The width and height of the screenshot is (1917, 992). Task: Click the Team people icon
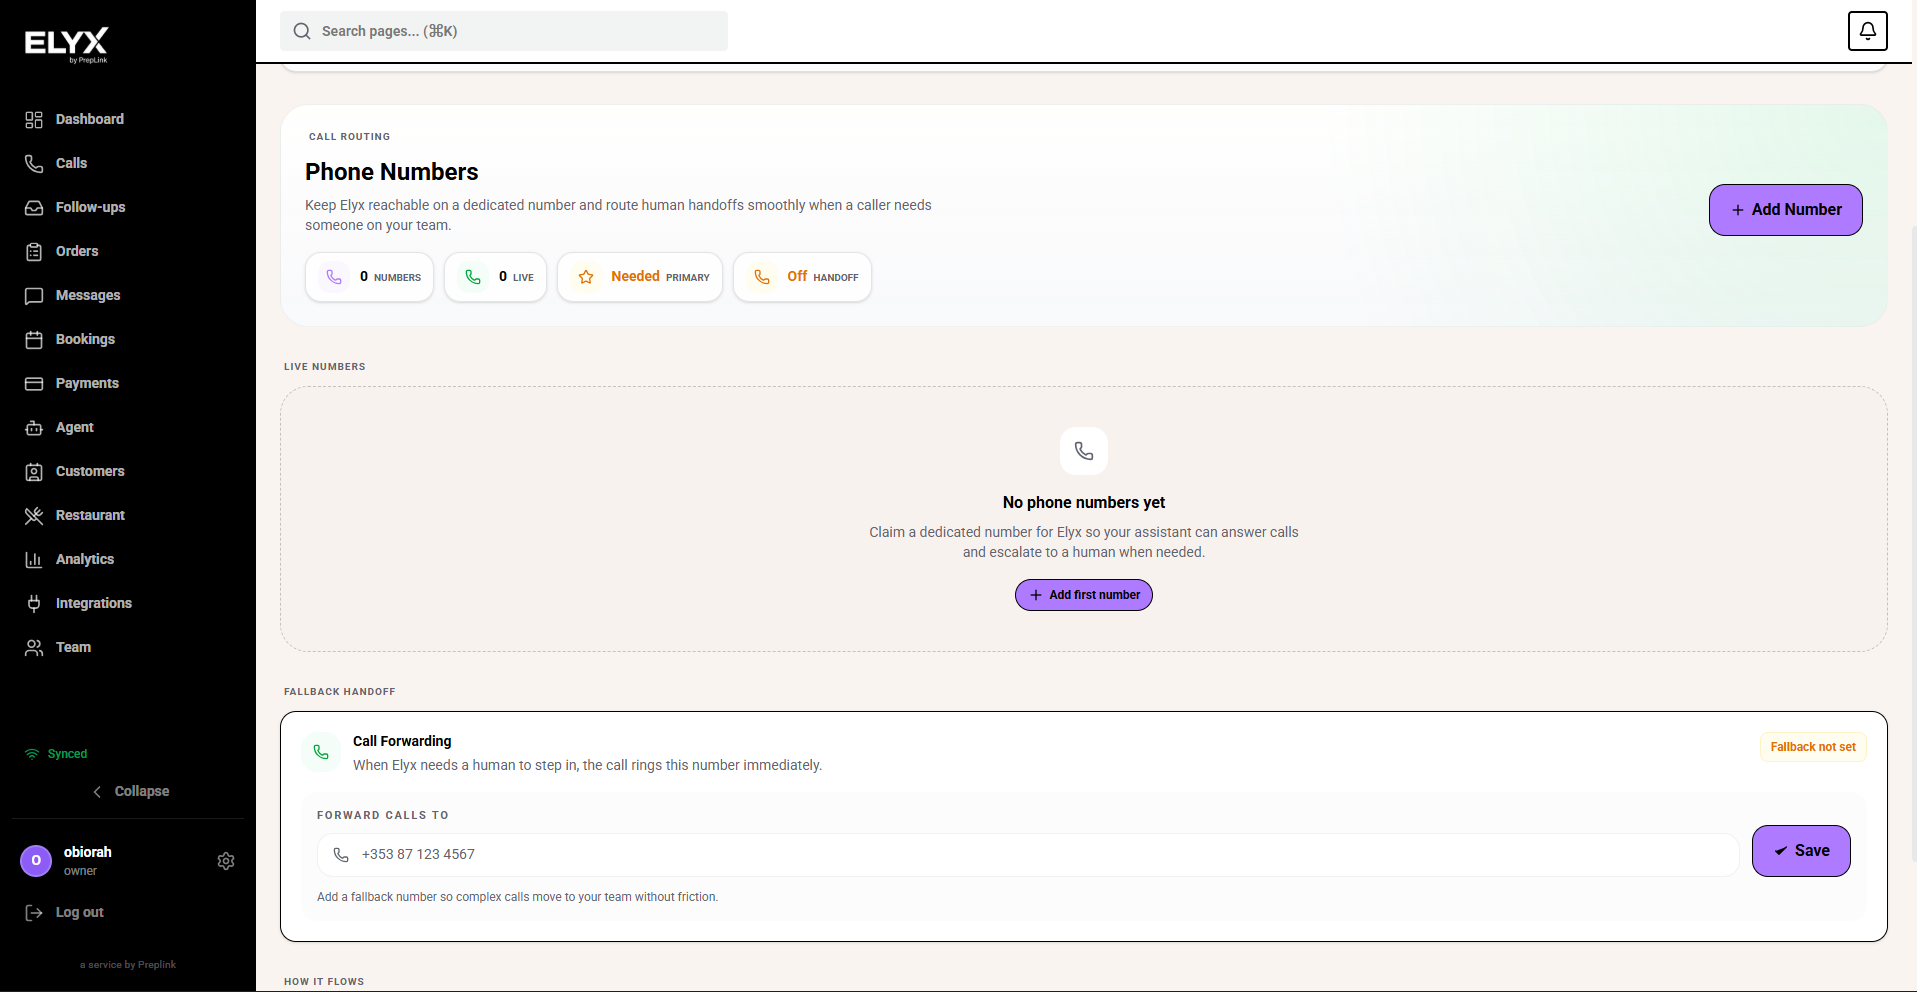click(34, 648)
